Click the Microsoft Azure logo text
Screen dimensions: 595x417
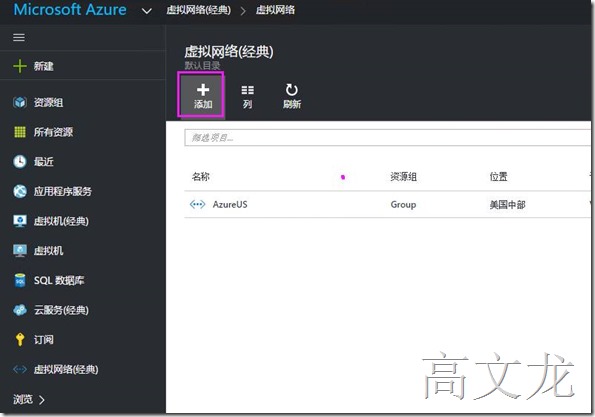pyautogui.click(x=70, y=10)
